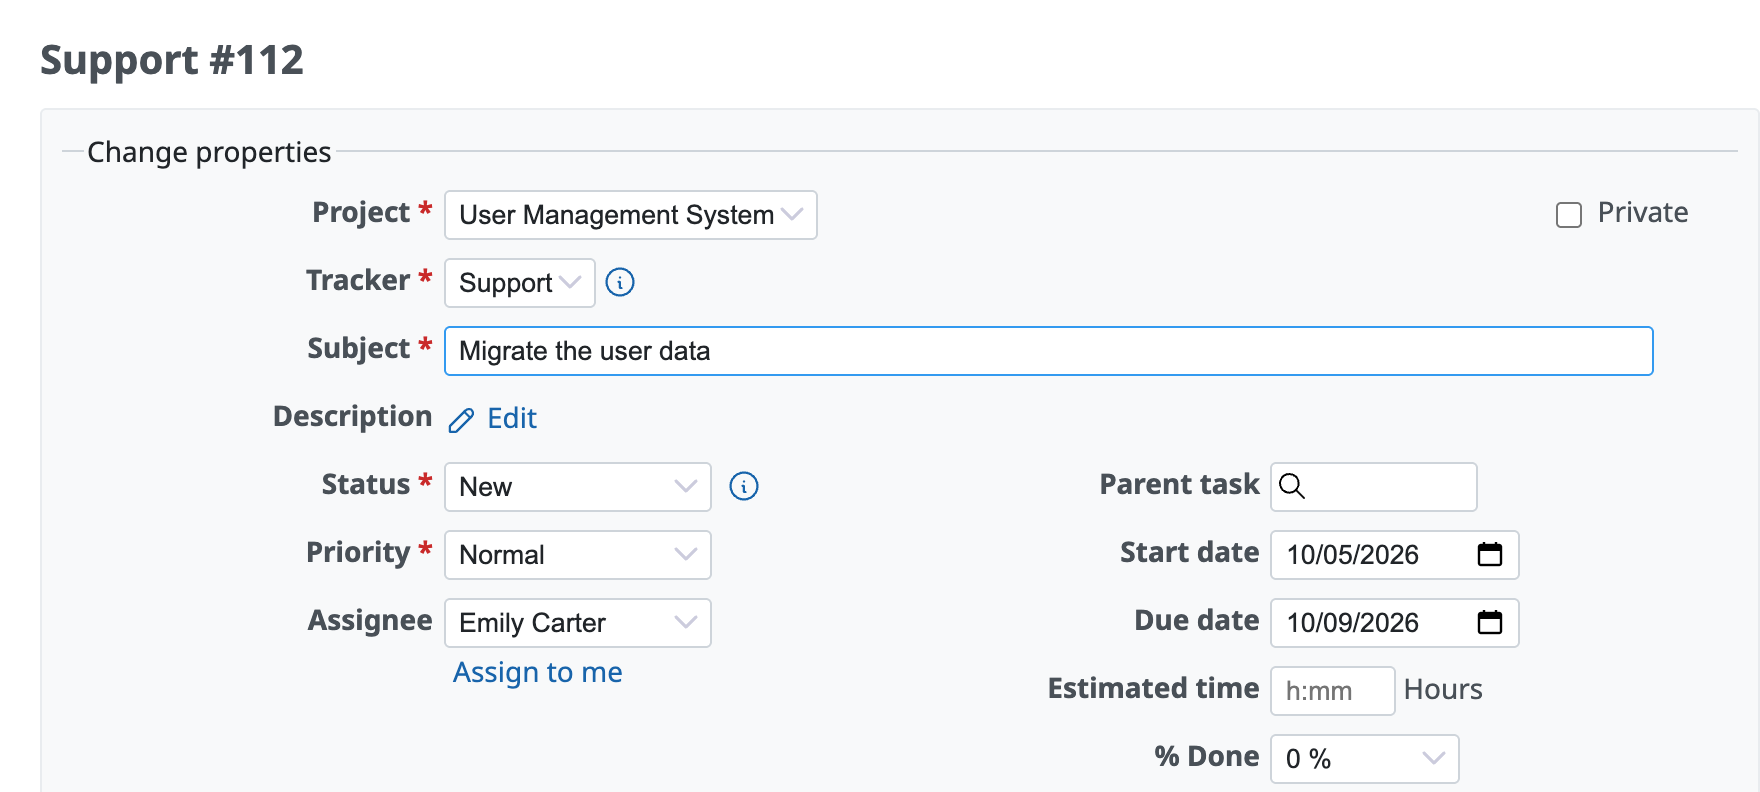
Task: Click the Estimated time input
Action: [1333, 691]
